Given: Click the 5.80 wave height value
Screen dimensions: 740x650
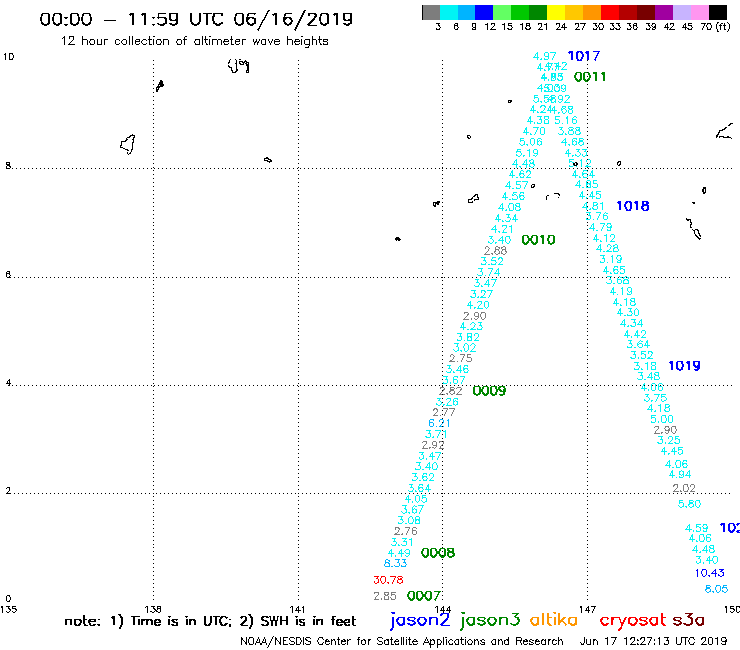Looking at the screenshot, I should 689,504.
